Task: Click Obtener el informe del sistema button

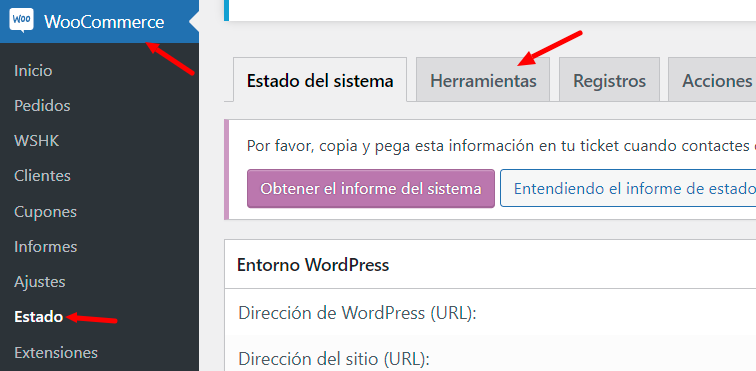Action: coord(371,189)
